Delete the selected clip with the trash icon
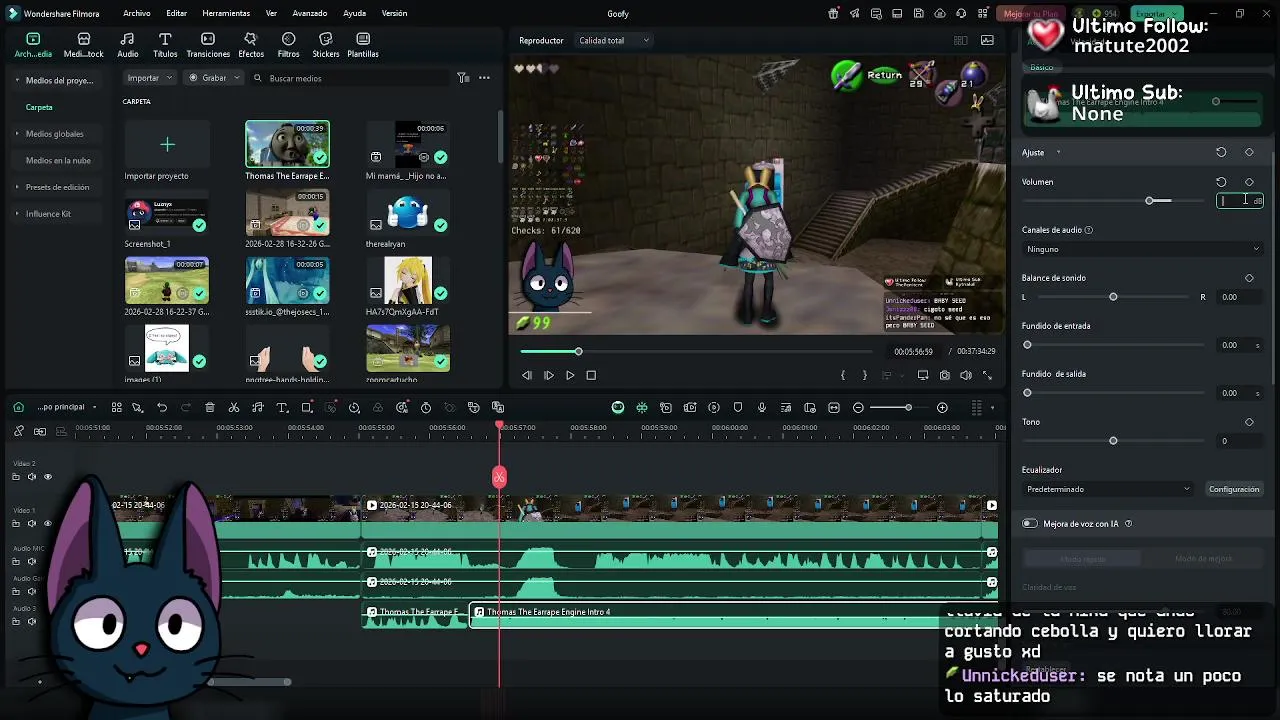Screen dimensions: 1280x720 click(210, 408)
